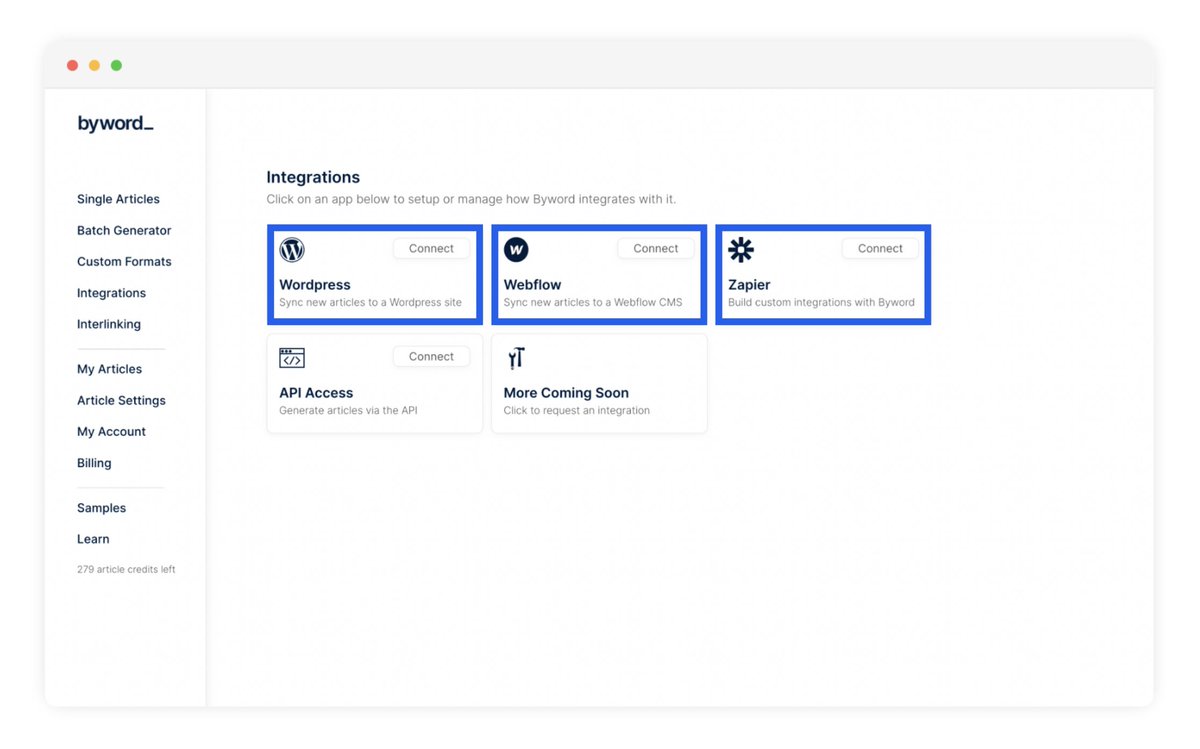Connect API Access
The image size is (1200, 749).
click(431, 356)
